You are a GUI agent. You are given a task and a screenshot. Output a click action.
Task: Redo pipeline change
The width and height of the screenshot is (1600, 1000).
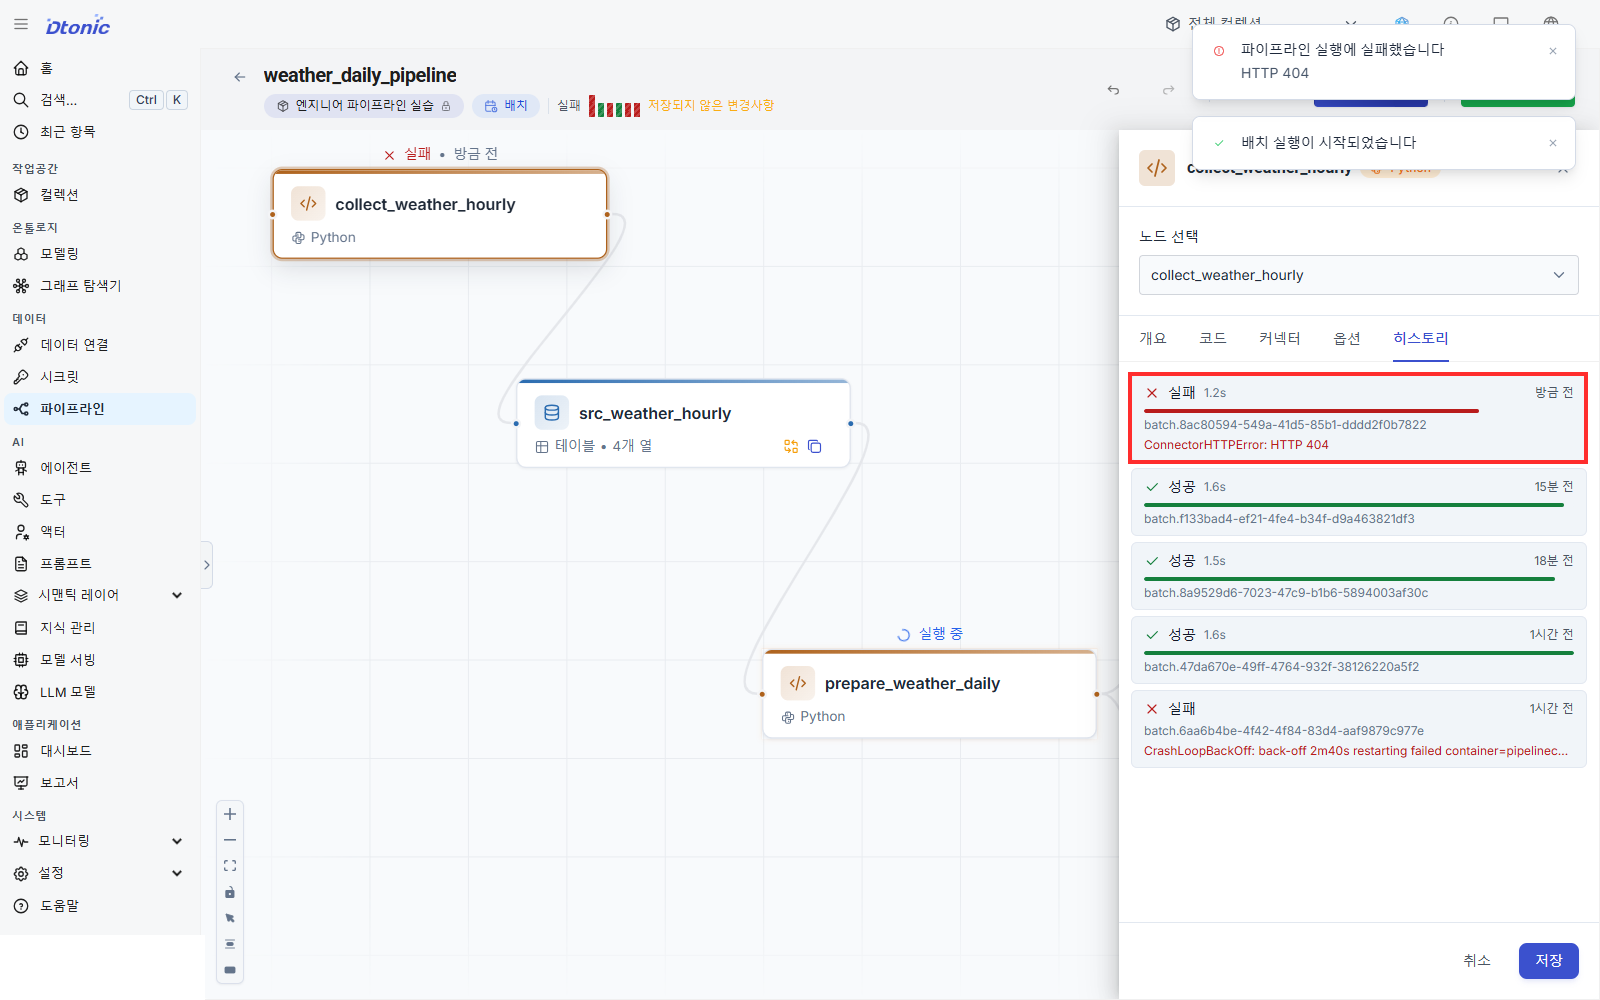coord(1168,90)
